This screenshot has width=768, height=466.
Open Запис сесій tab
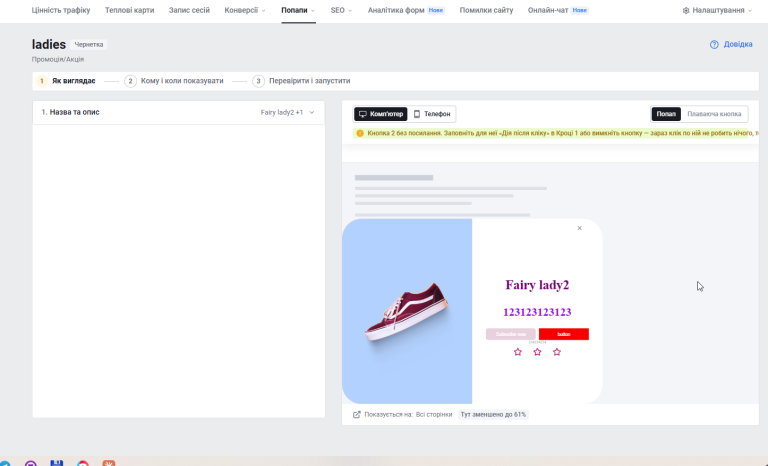[189, 10]
